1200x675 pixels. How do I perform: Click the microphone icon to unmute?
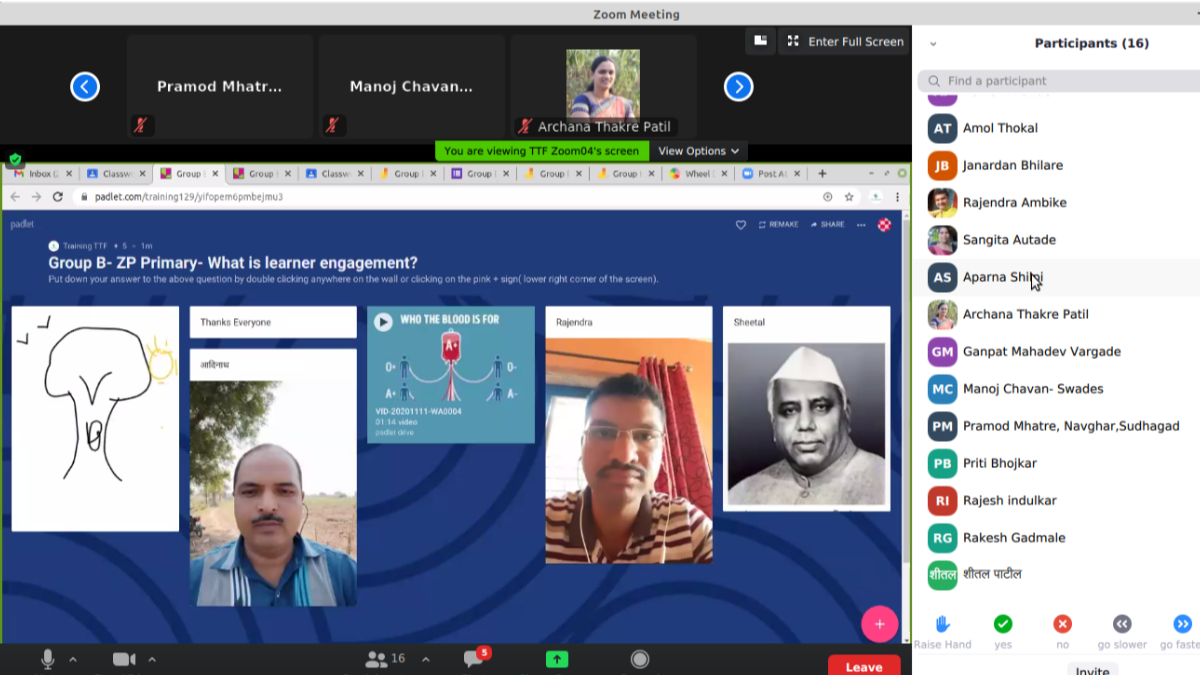(x=47, y=659)
